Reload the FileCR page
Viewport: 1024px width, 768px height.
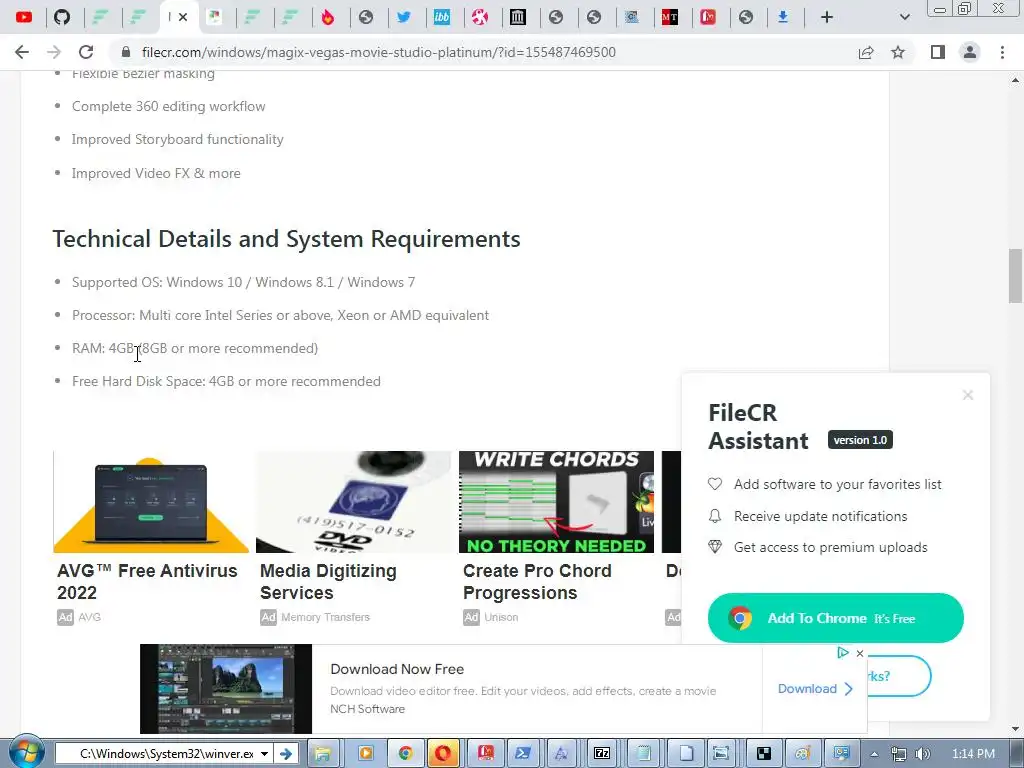coord(86,52)
